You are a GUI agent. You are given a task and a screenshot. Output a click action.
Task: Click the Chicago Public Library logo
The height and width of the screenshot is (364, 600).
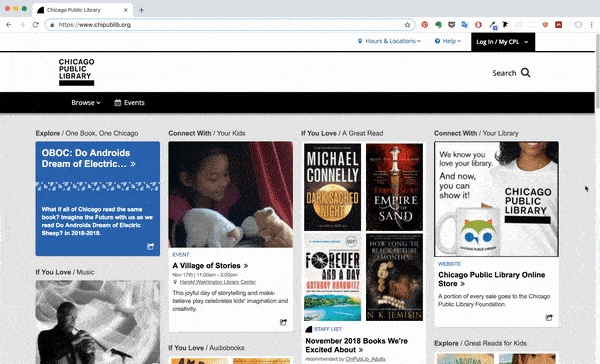point(77,72)
